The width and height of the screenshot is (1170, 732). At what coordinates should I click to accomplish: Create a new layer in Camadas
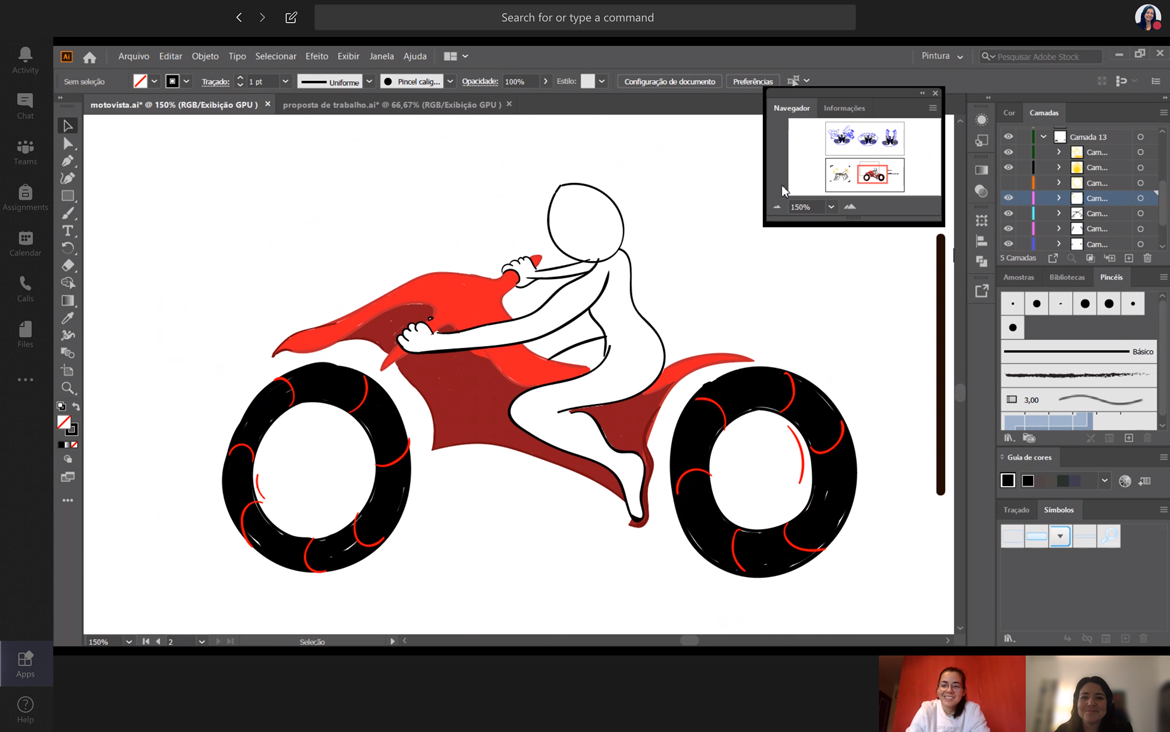(x=1129, y=259)
